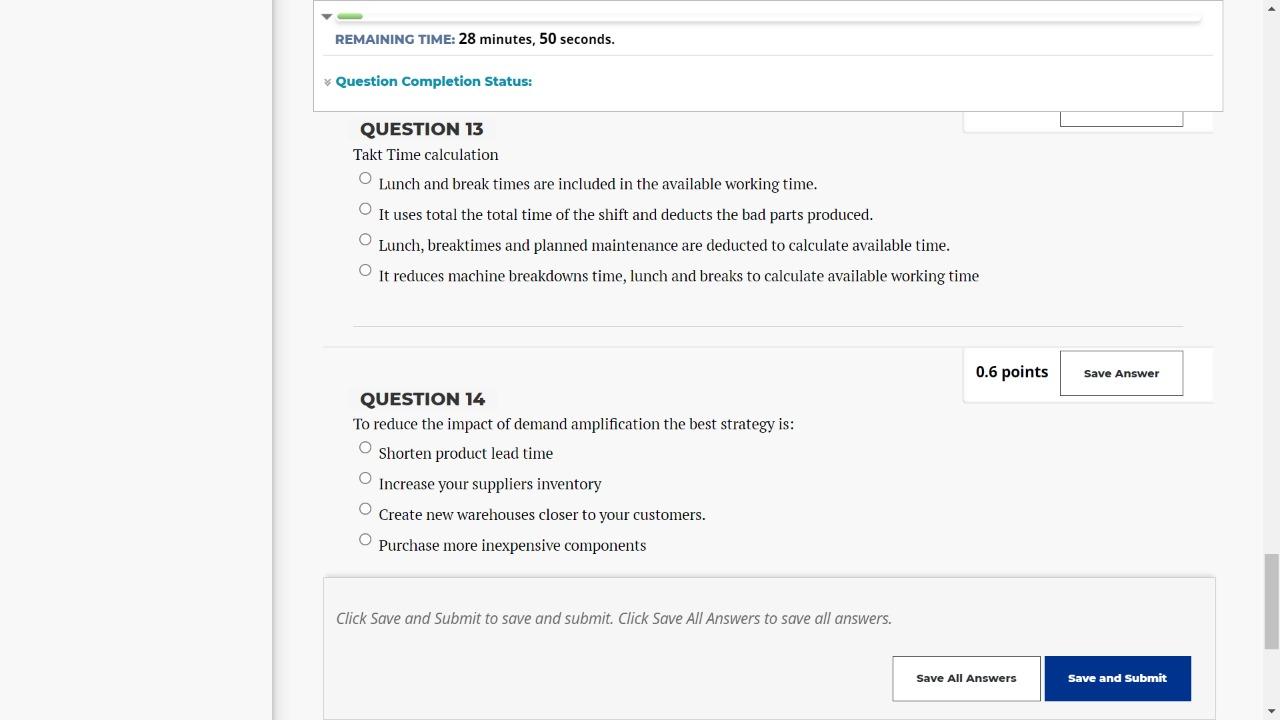Select 'Lunch and break times are included' option
The image size is (1280, 720).
point(365,179)
